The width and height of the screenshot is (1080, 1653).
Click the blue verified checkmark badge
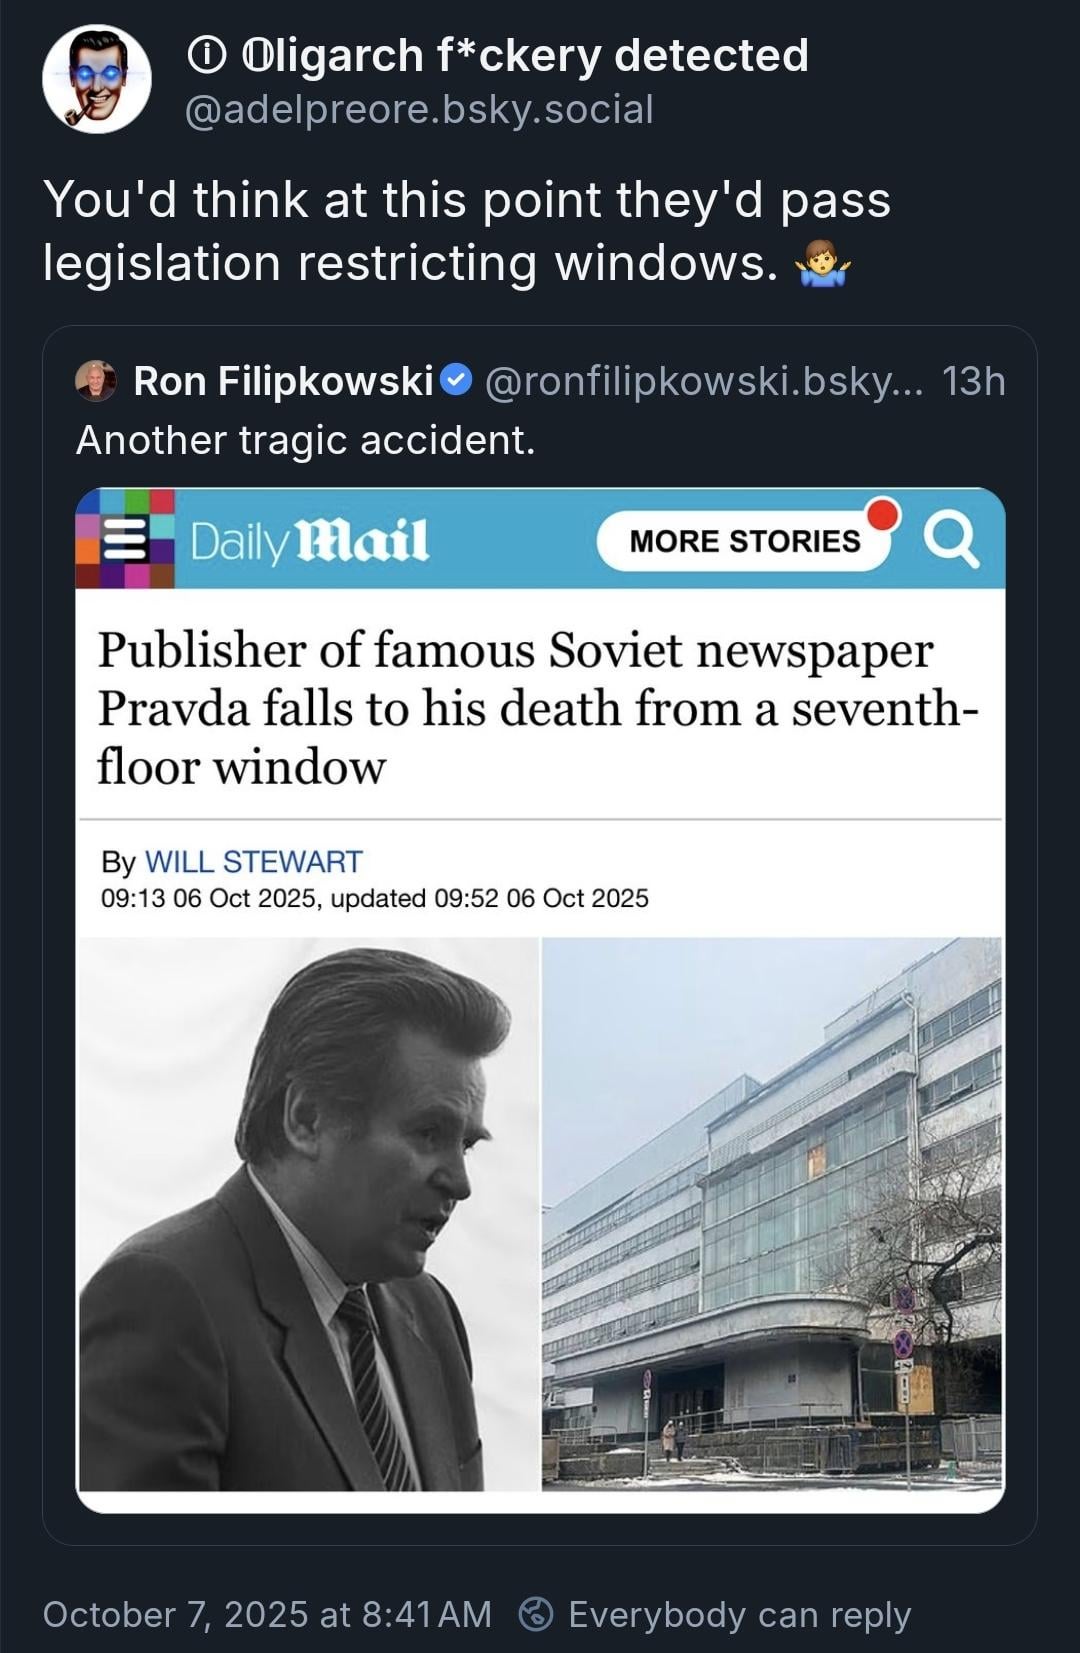pos(456,380)
